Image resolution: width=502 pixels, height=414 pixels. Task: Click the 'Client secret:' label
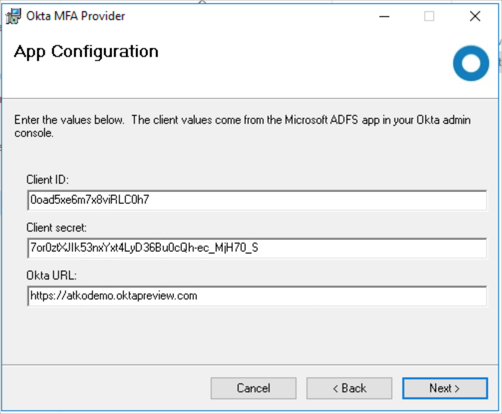click(56, 228)
